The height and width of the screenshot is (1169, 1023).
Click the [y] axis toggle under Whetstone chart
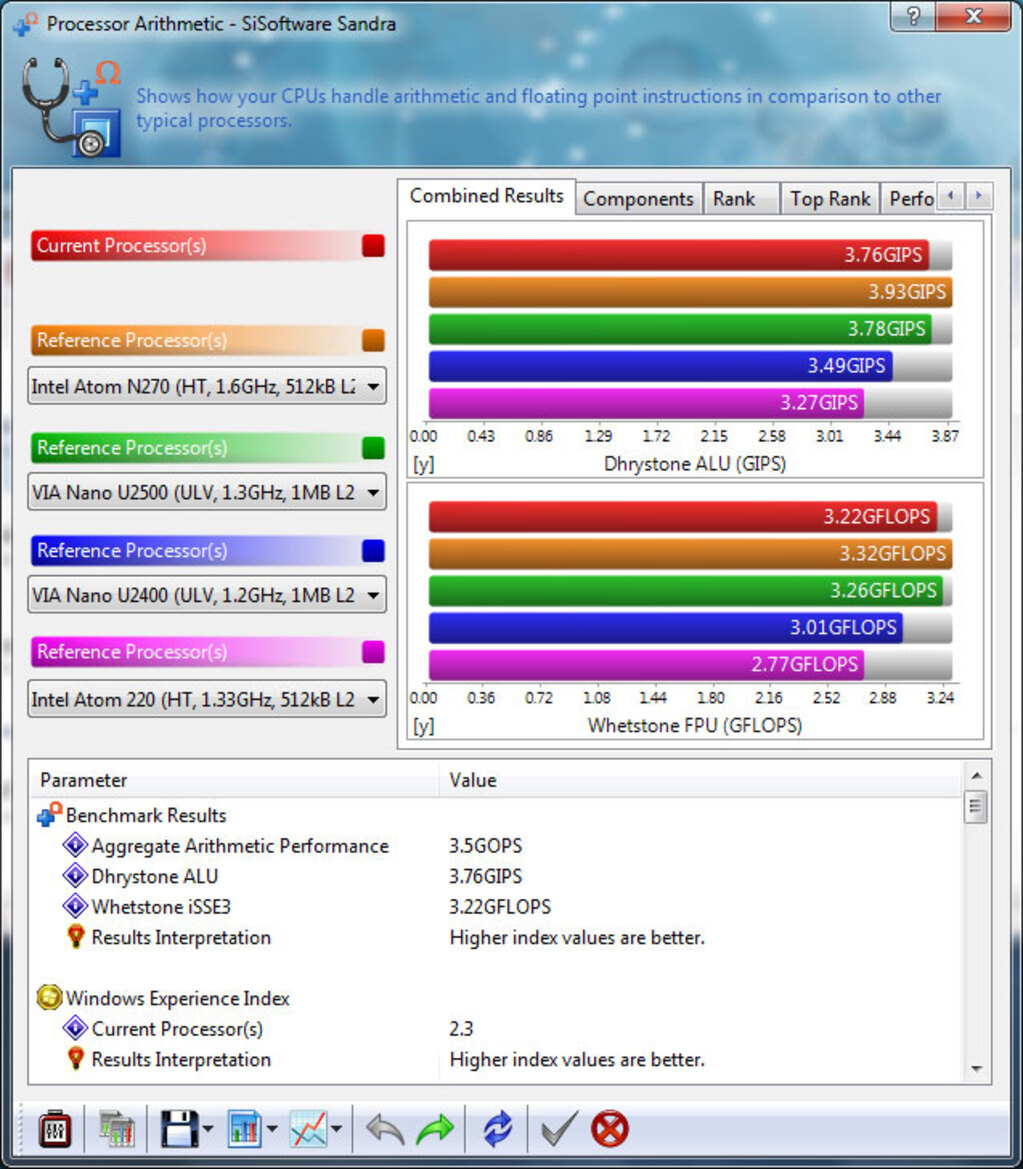424,726
